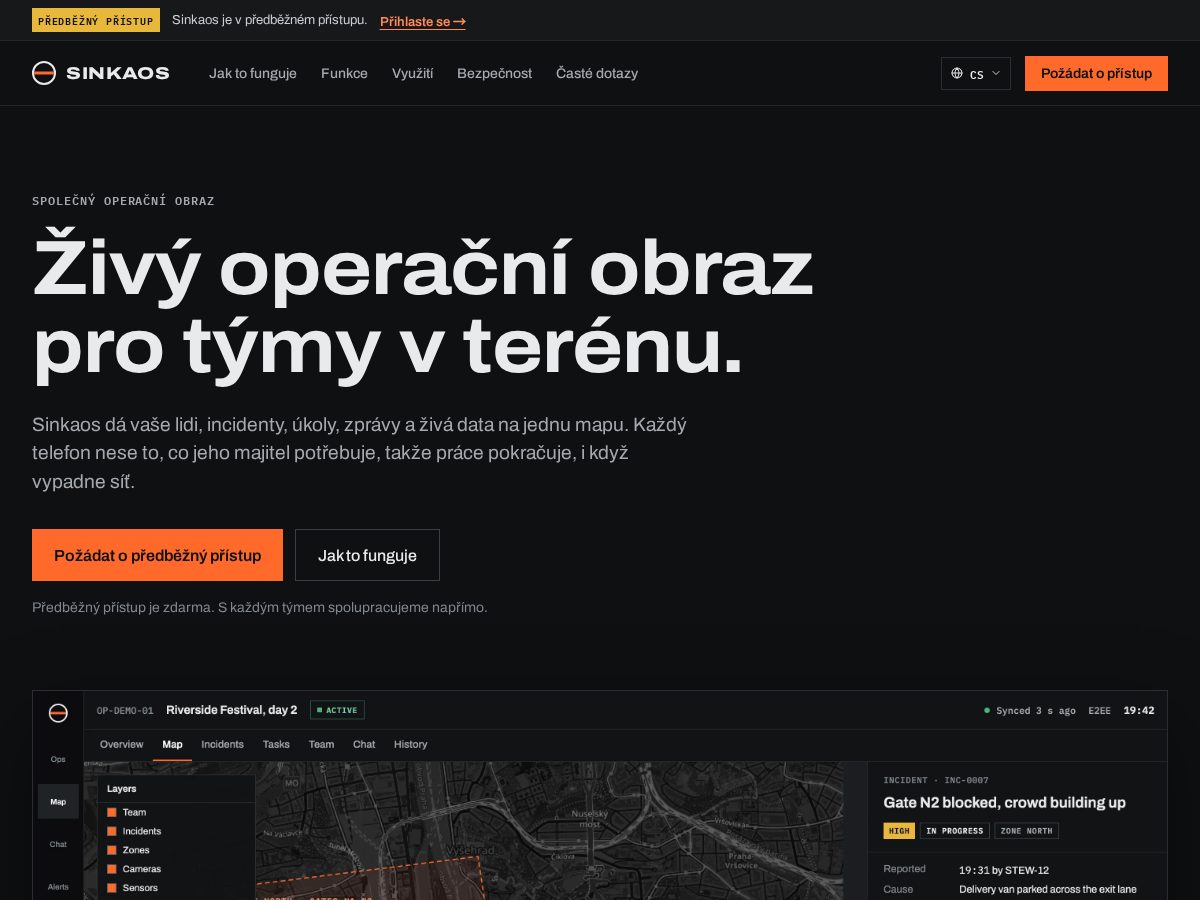Image resolution: width=1200 pixels, height=900 pixels.
Task: Toggle the Cameras layer checkbox
Action: [112, 869]
